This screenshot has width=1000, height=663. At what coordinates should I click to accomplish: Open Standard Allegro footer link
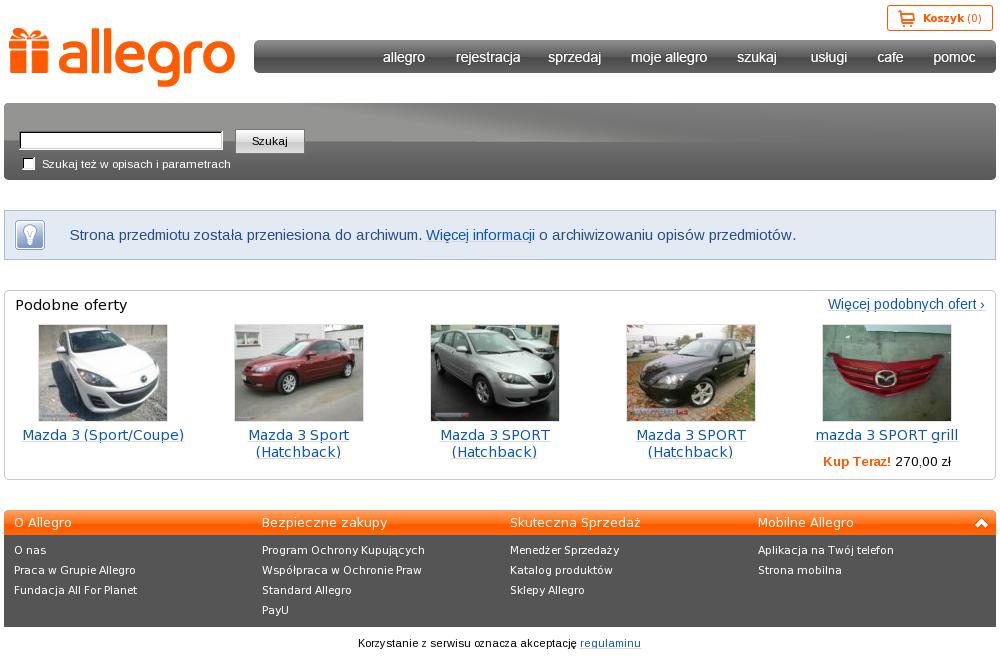coord(307,590)
